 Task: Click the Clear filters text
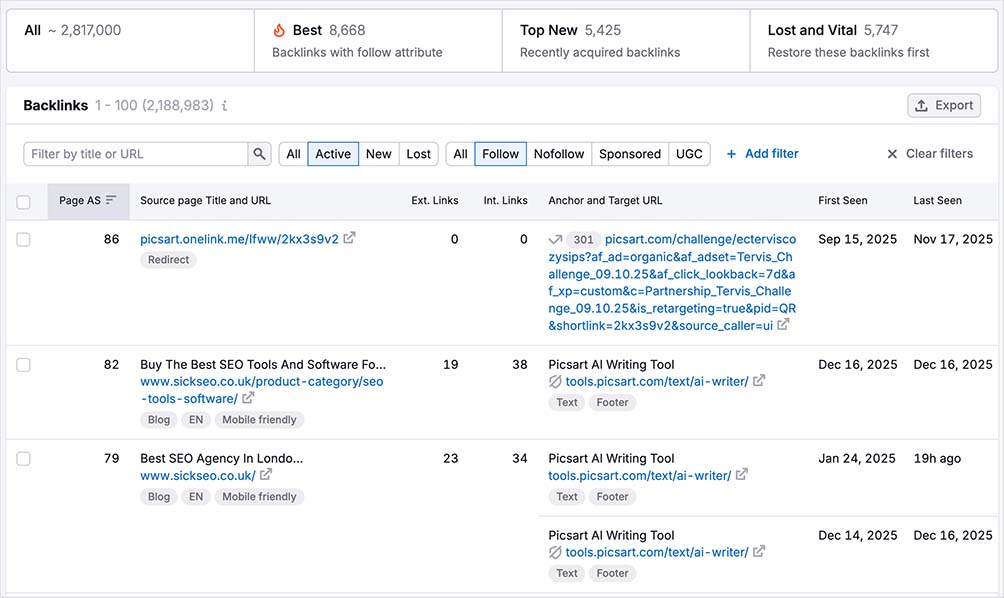coord(939,154)
